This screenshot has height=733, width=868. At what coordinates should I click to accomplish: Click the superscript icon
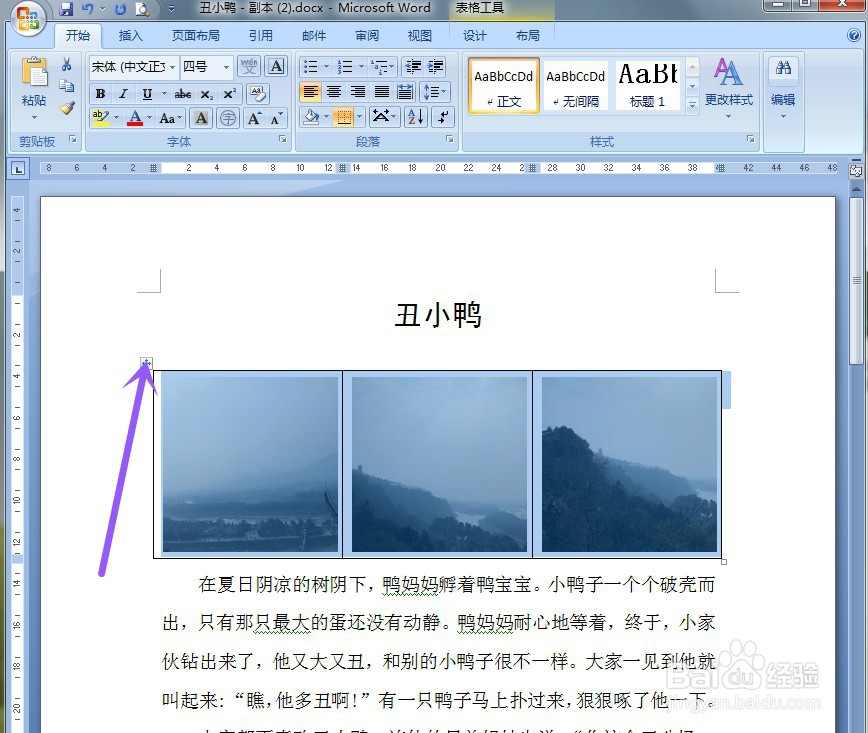click(x=230, y=92)
